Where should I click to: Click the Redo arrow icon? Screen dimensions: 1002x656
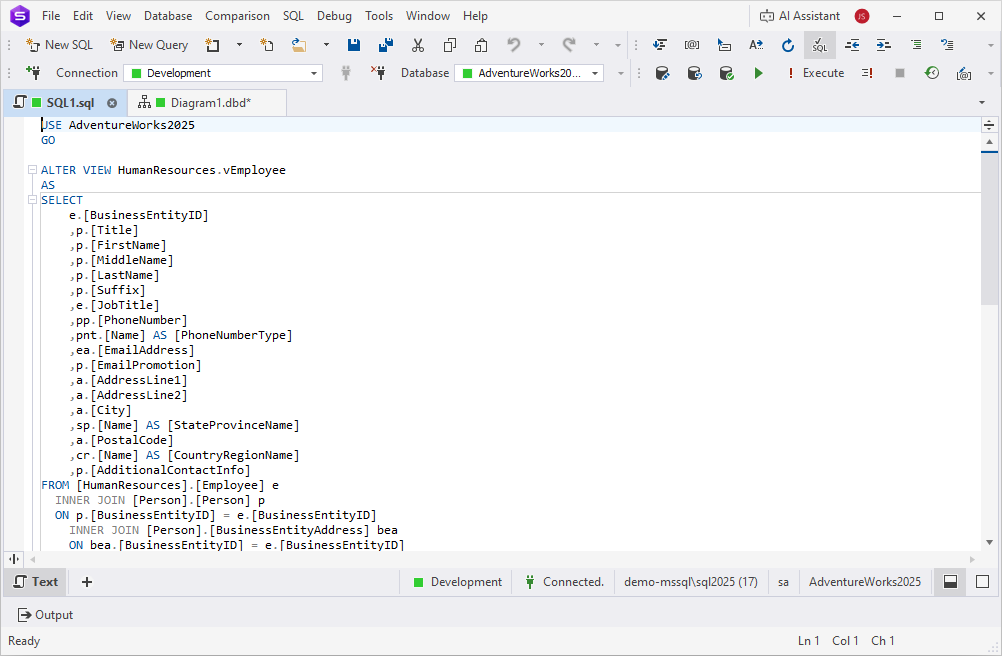569,45
